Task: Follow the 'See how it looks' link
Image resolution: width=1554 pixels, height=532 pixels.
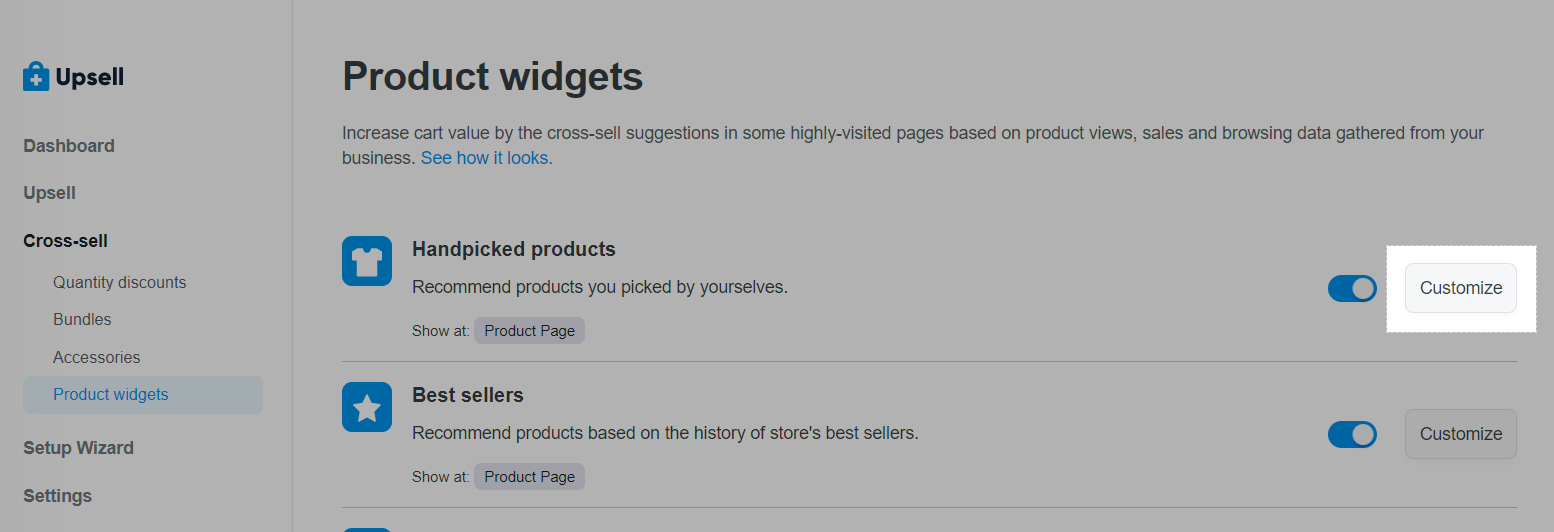Action: pos(486,158)
